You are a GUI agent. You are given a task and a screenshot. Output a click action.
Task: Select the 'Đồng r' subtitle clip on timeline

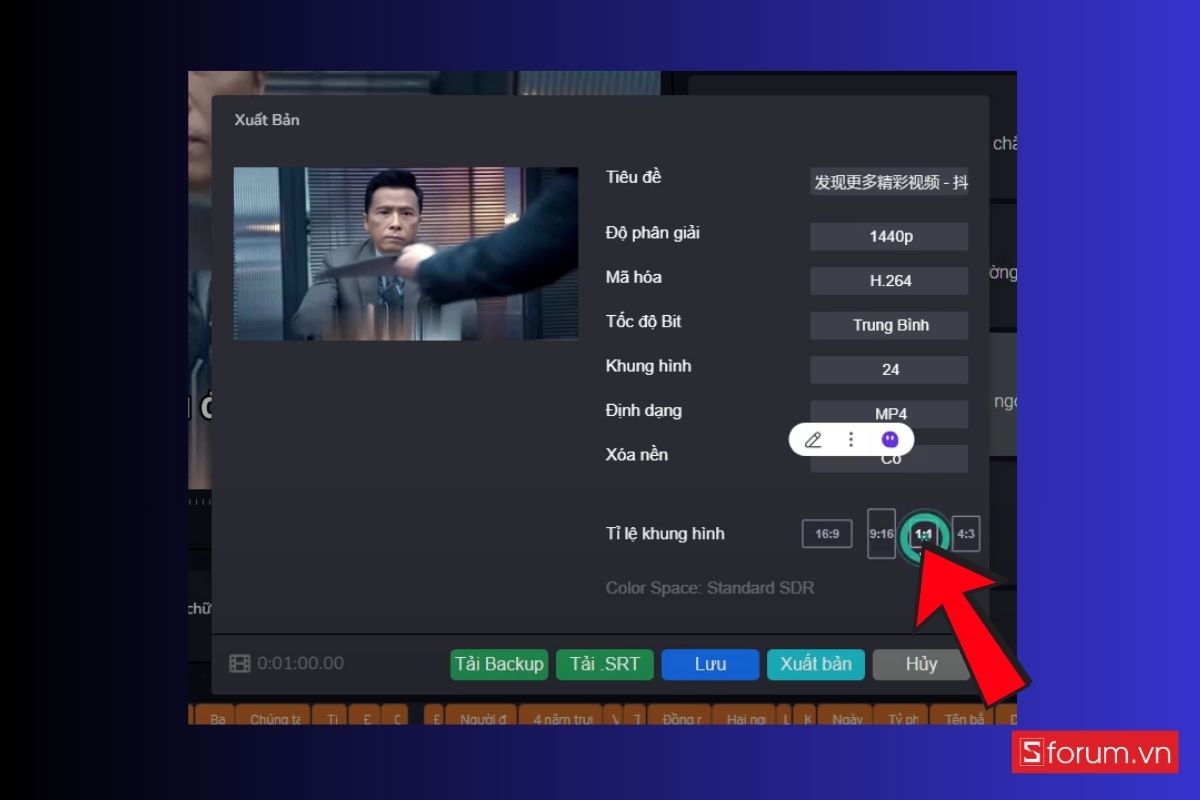point(680,716)
